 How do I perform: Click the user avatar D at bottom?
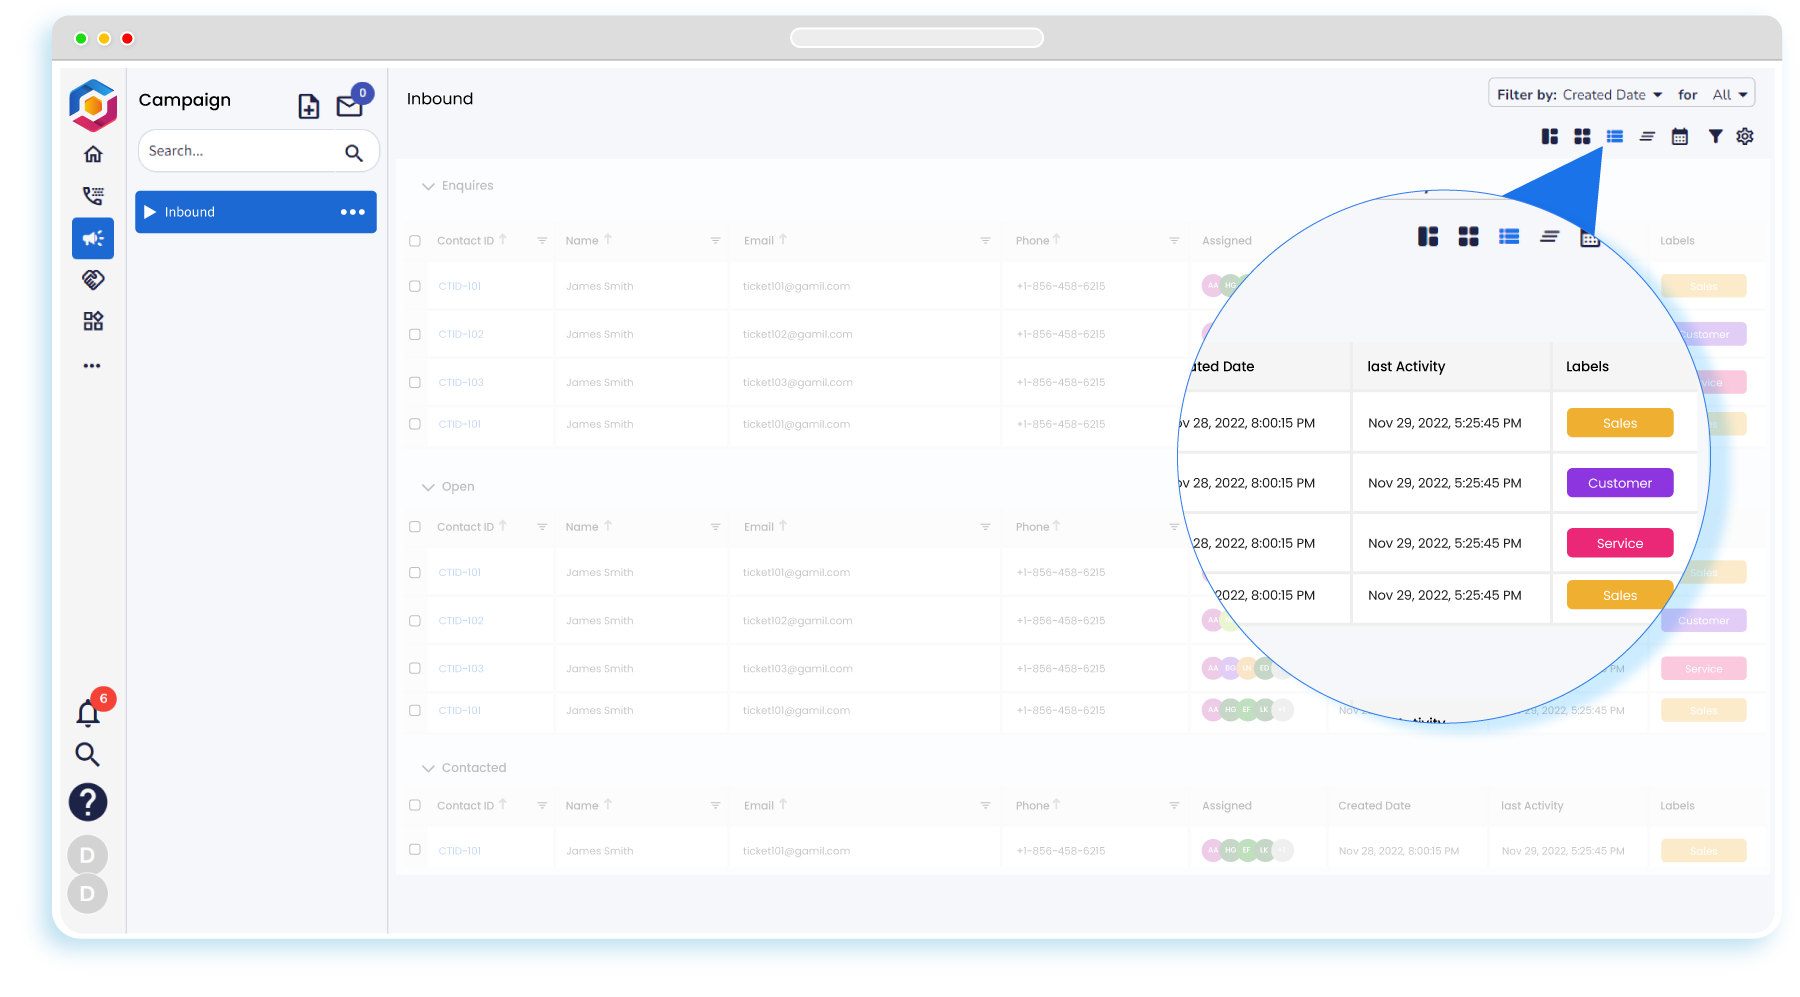[x=88, y=893]
